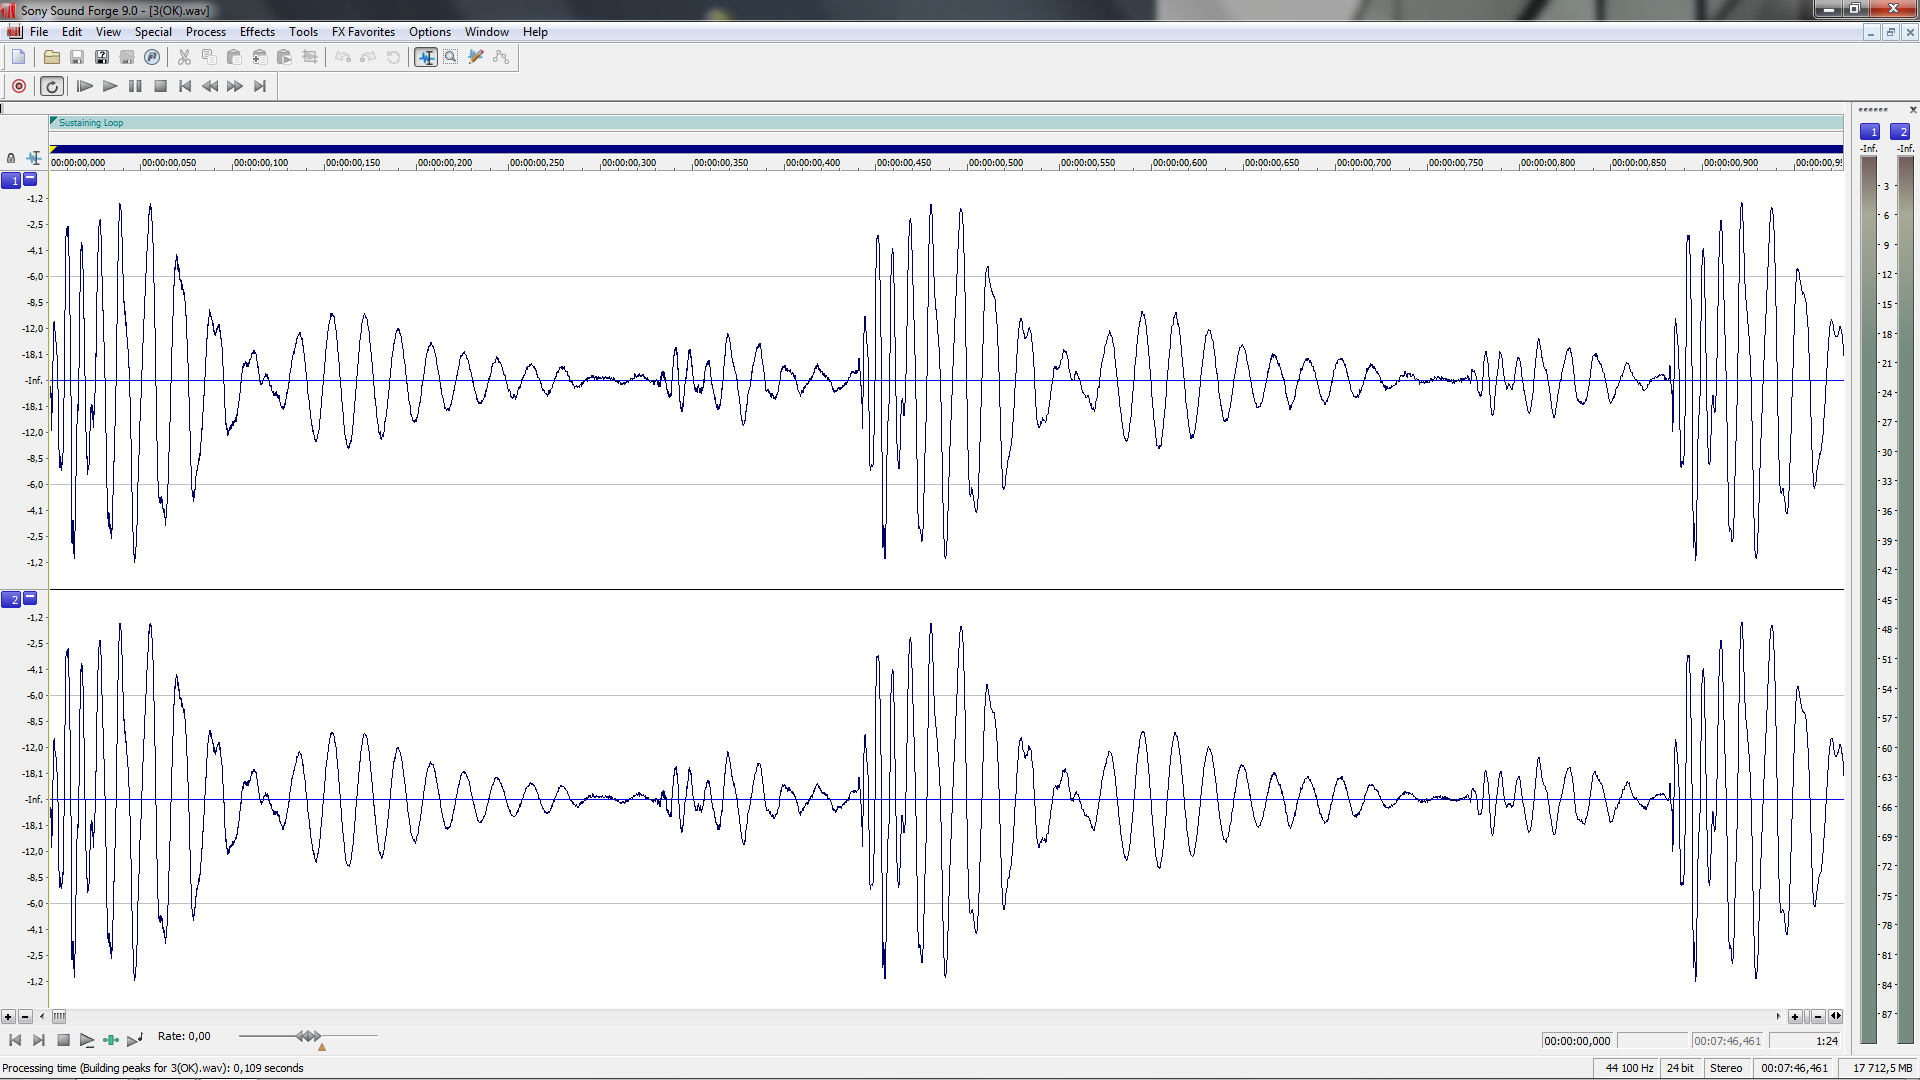Collapse channel 2 waveform with minus button

point(30,598)
